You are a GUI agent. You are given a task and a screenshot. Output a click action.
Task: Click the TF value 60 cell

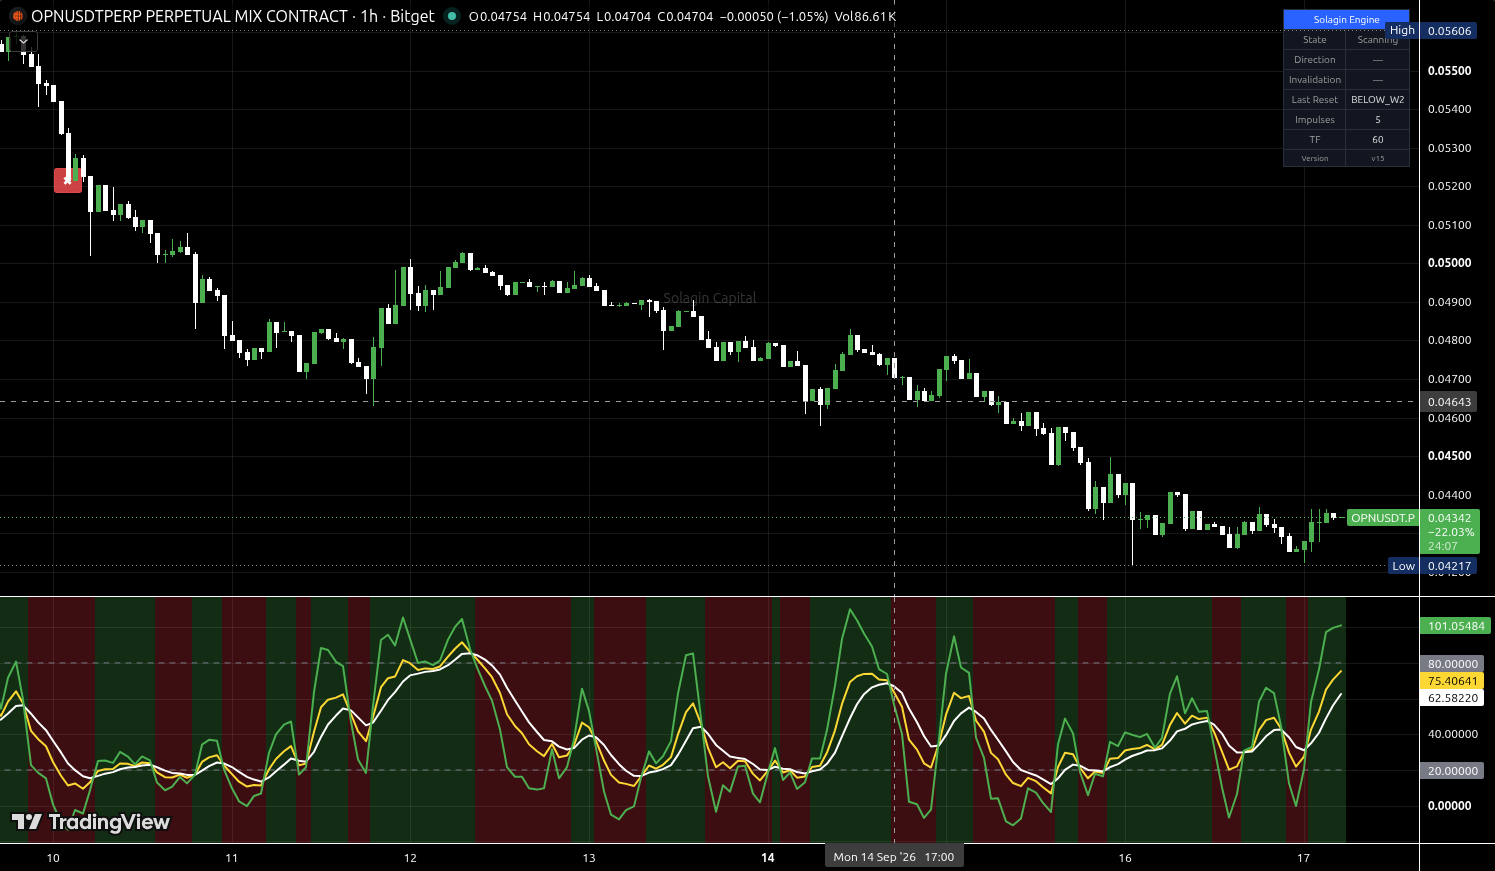coord(1378,140)
